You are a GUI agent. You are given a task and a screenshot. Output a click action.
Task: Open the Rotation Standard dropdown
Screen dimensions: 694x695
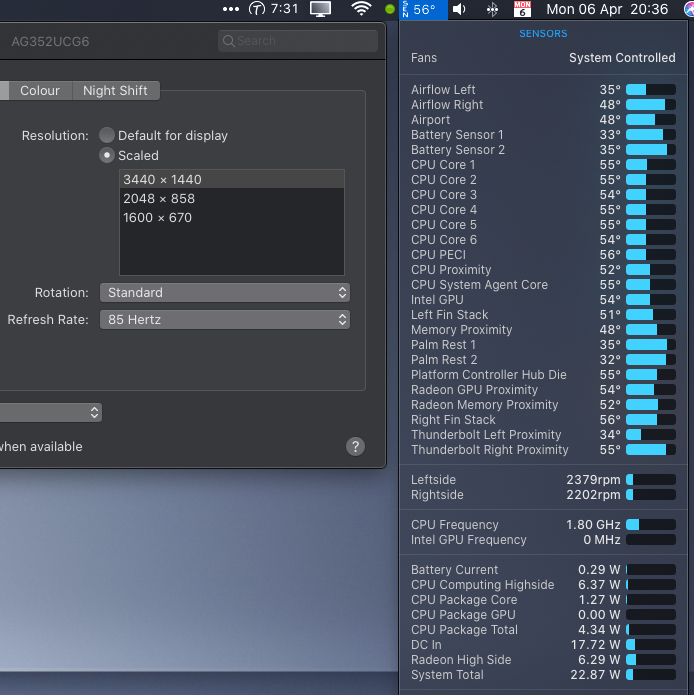(x=225, y=293)
